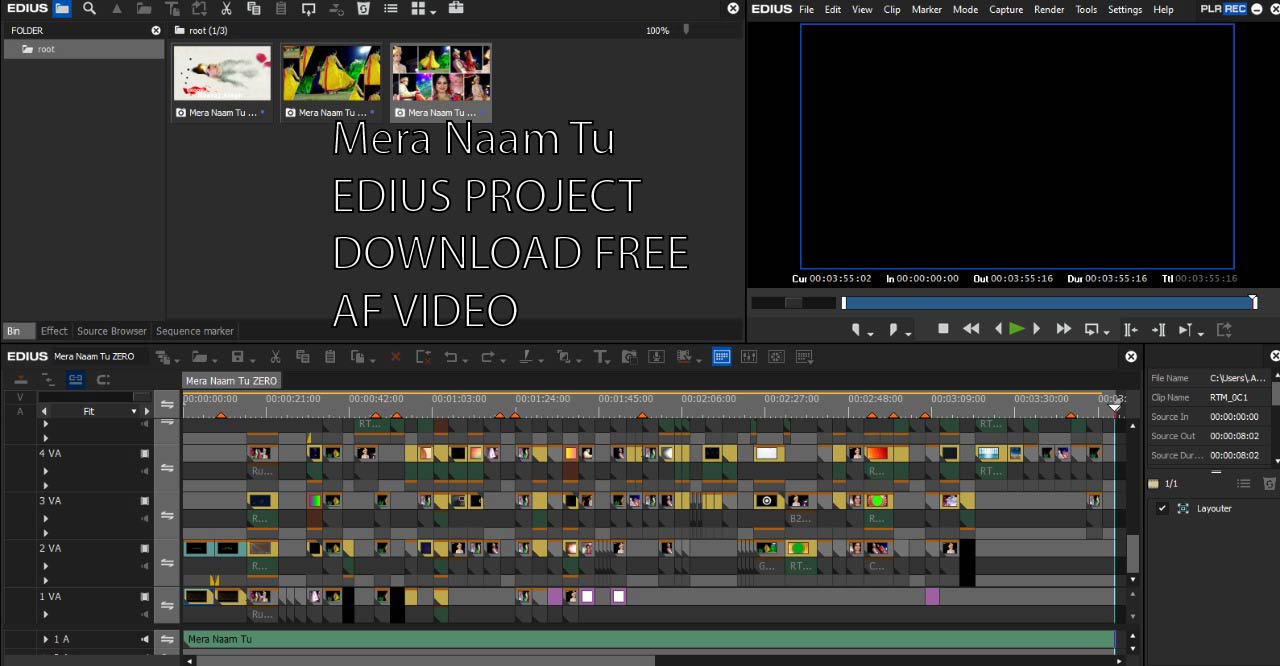Select the Mera Naam Tu ZERO sequence tab
Screen dimensions: 1280x666
[x=231, y=381]
